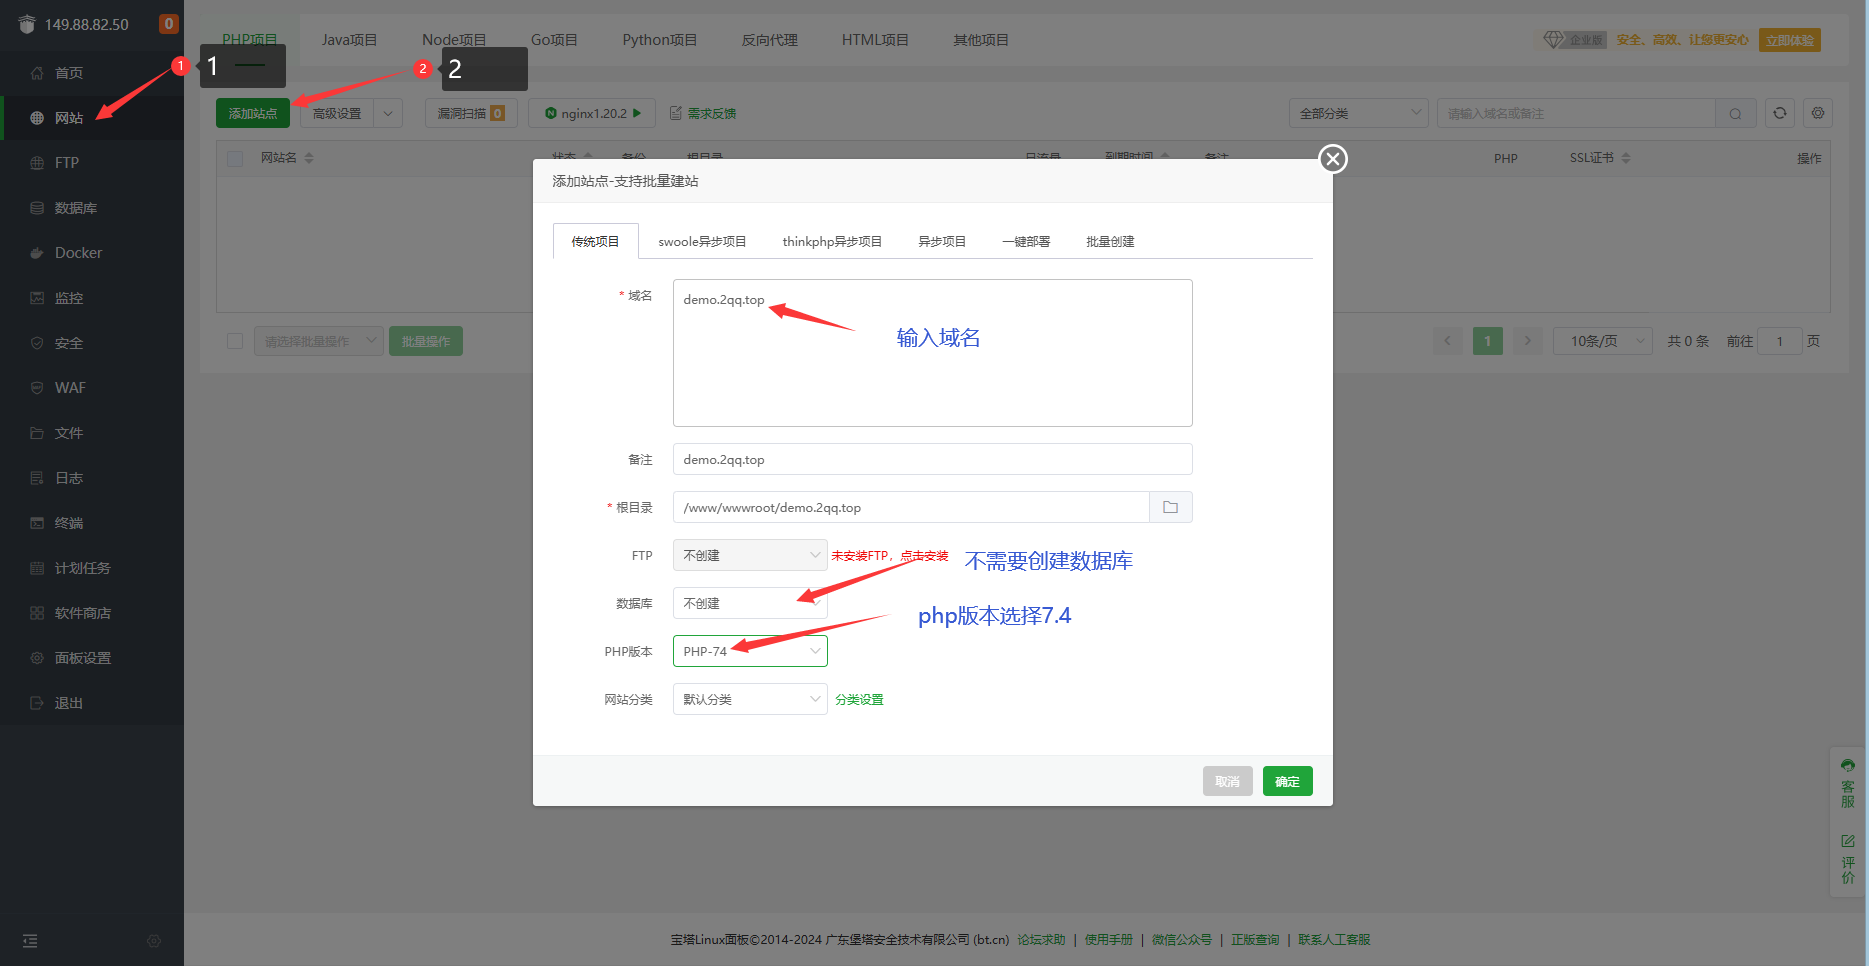Click the 立即体验 enterprise button
This screenshot has width=1869, height=966.
1789,40
